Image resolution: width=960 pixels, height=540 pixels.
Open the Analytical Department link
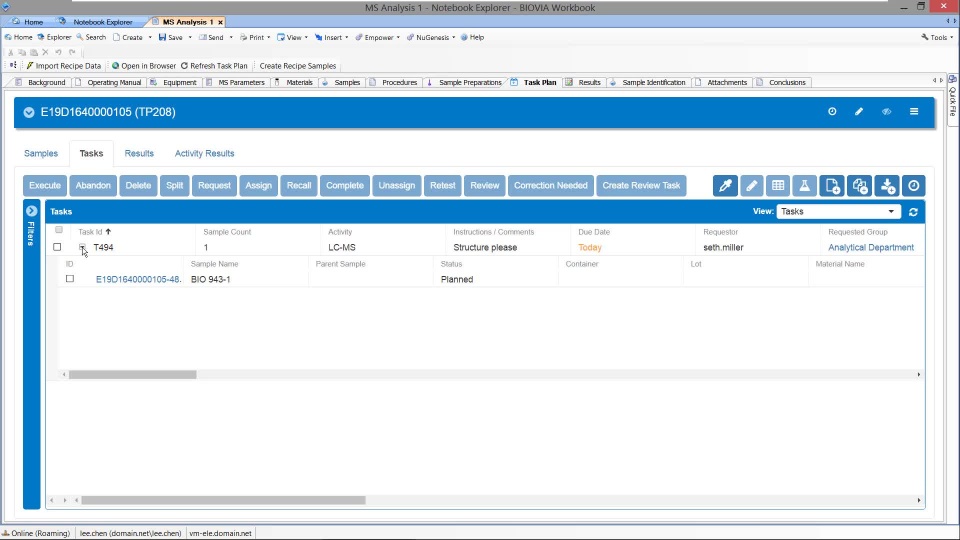click(871, 247)
